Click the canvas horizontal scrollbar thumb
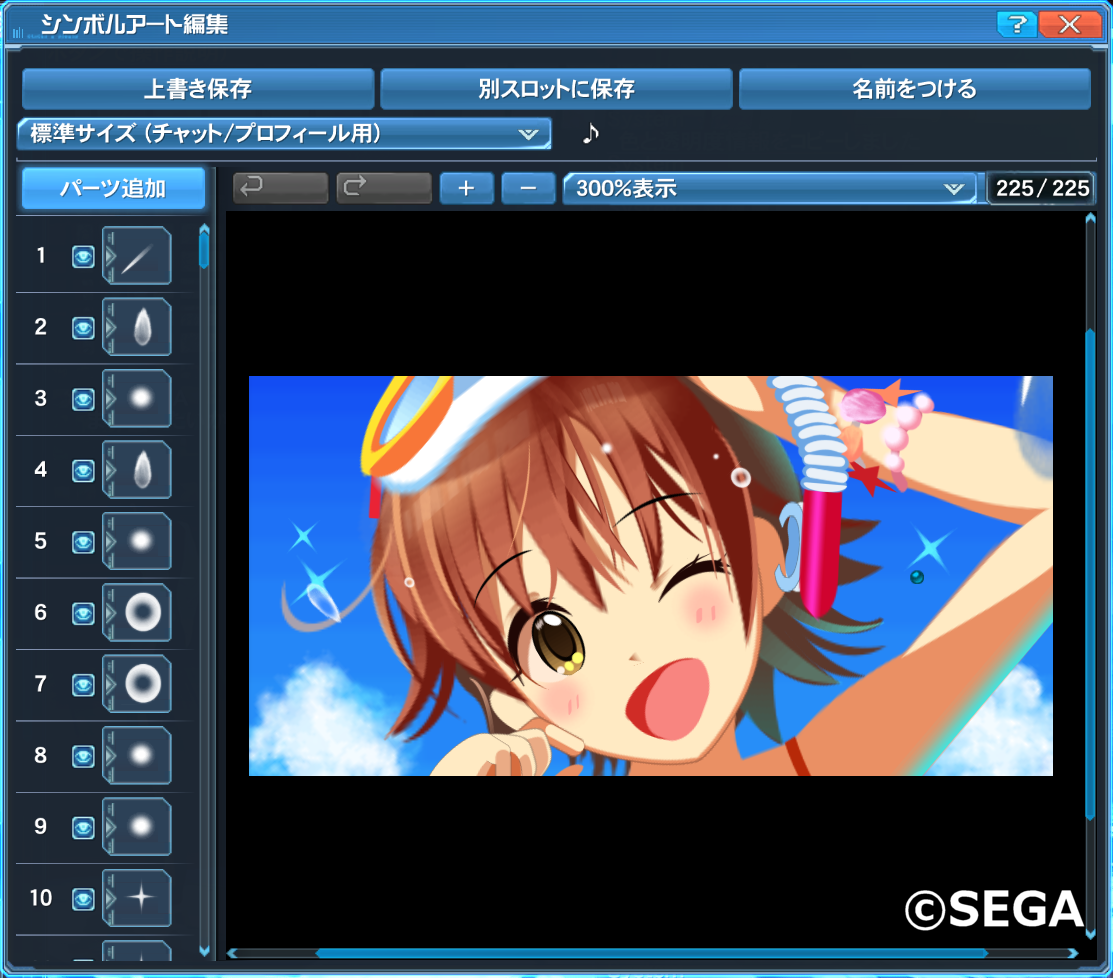 652,953
